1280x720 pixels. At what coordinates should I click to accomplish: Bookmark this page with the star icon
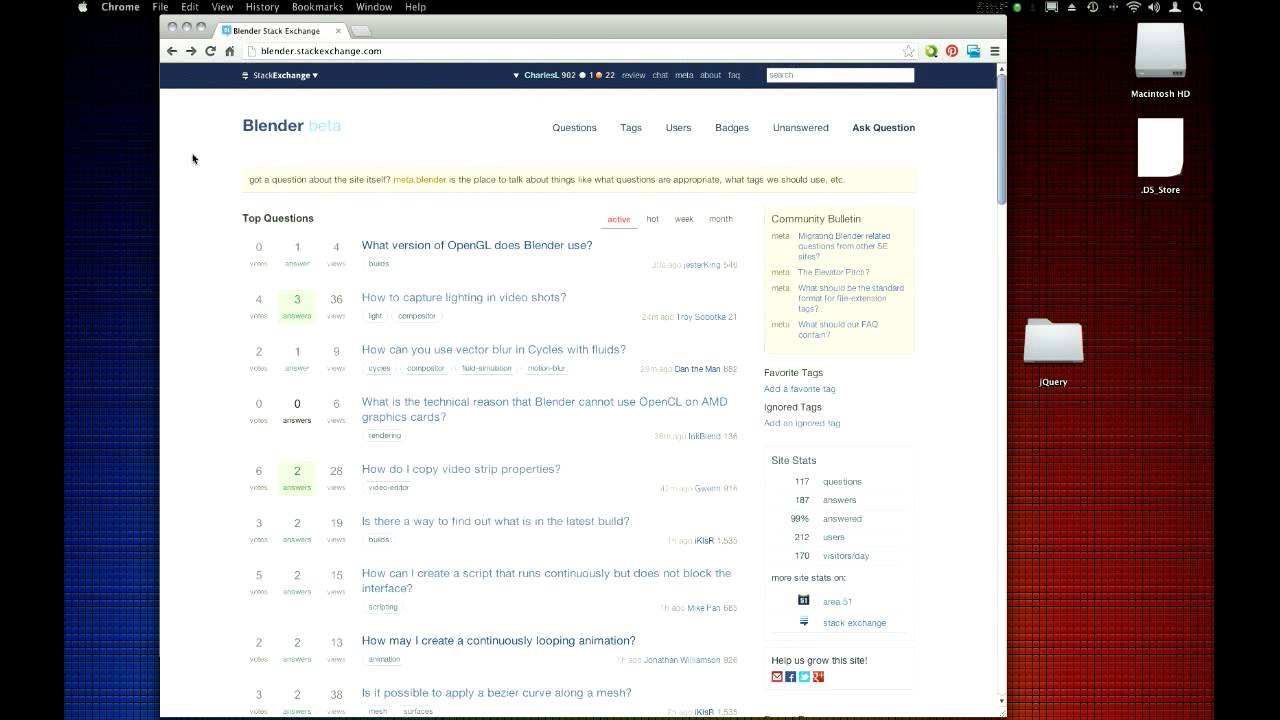tap(908, 51)
